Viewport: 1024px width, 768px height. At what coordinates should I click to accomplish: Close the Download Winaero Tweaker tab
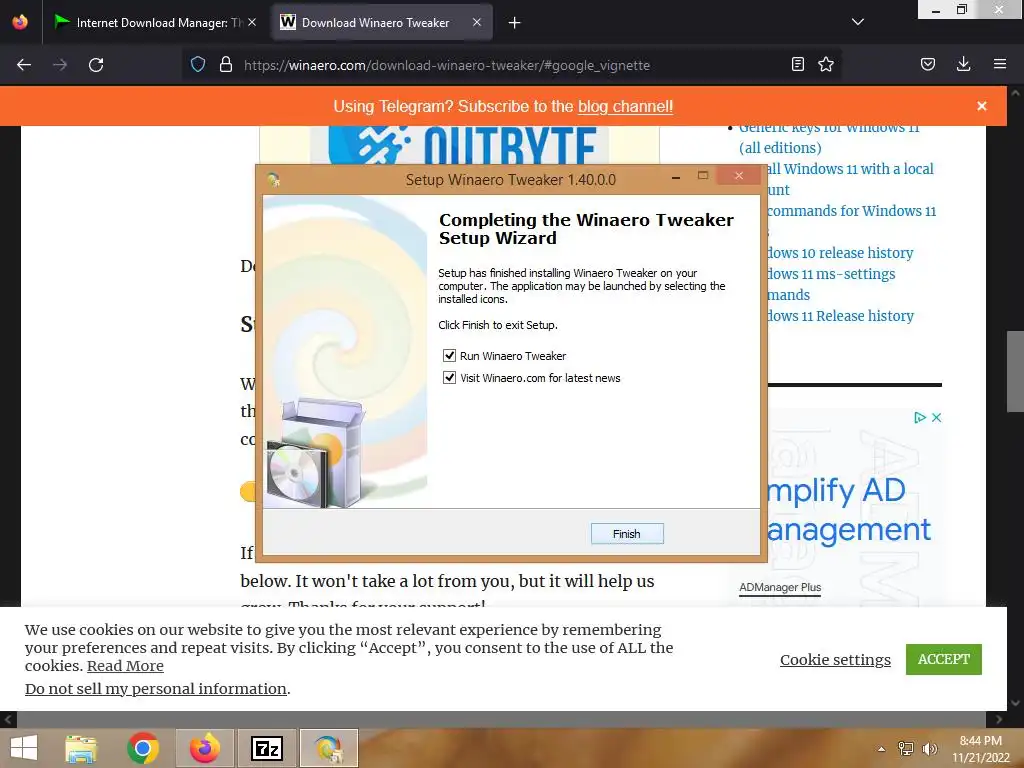coord(477,22)
